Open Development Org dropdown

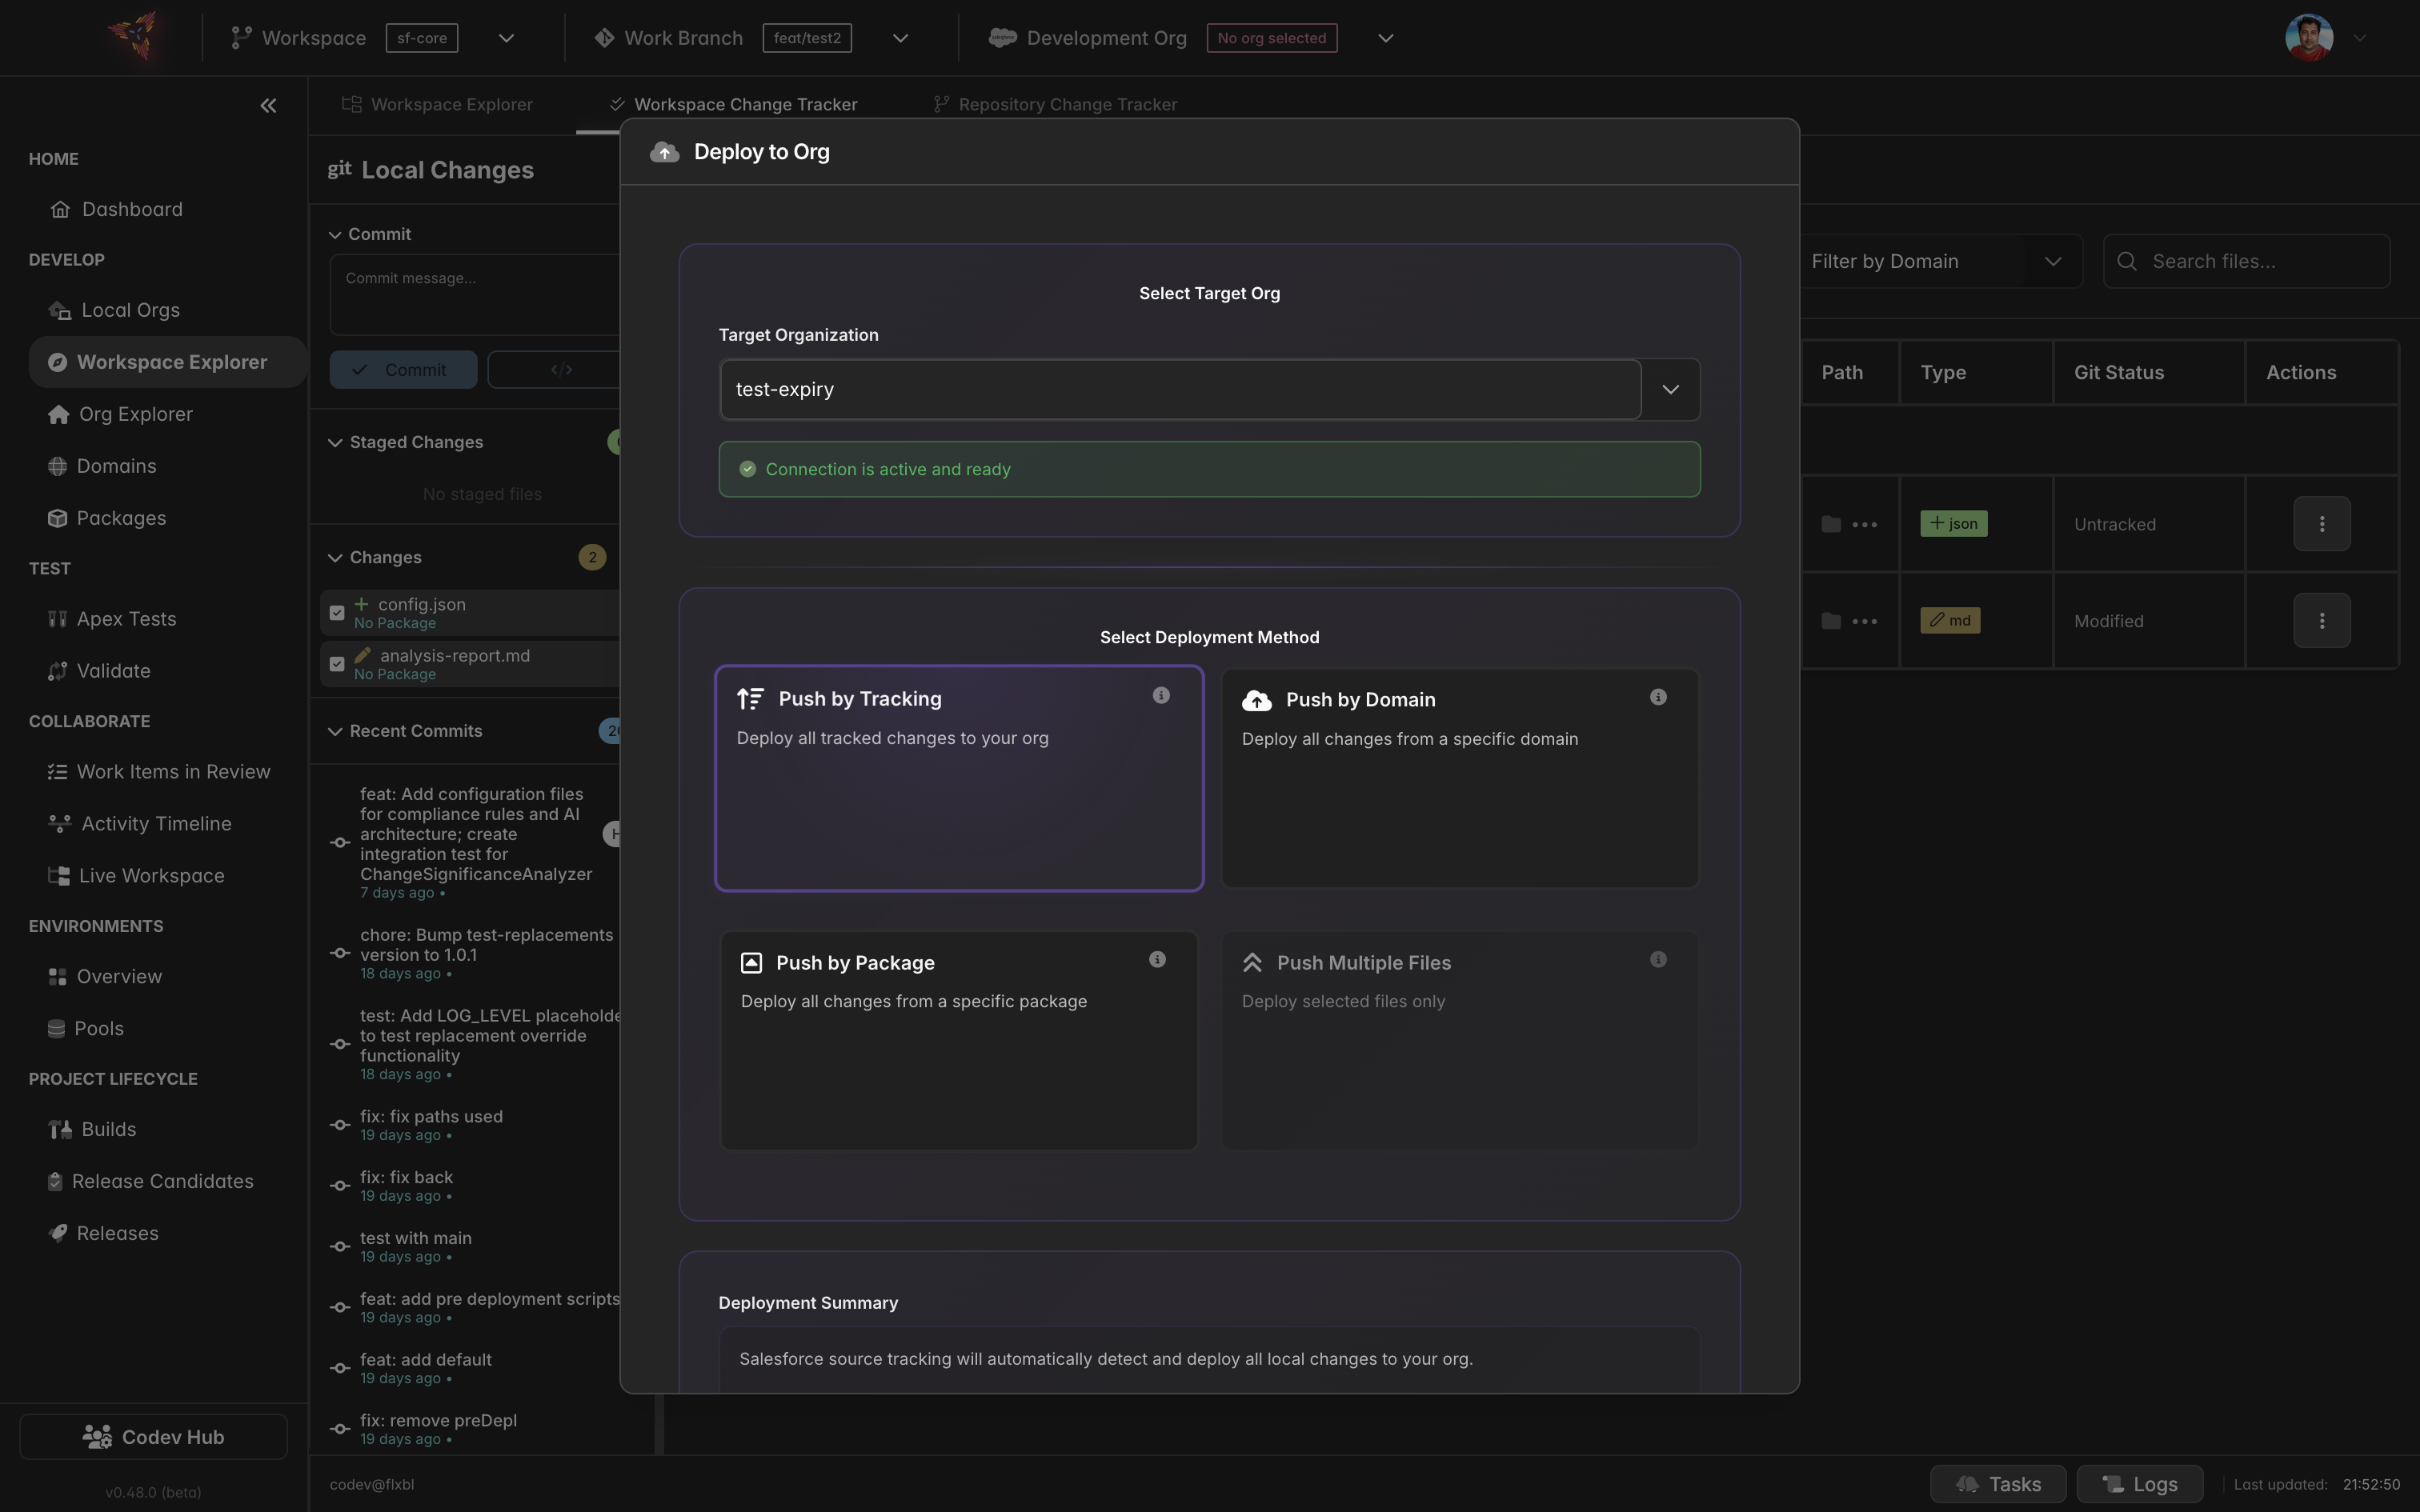(x=1385, y=38)
